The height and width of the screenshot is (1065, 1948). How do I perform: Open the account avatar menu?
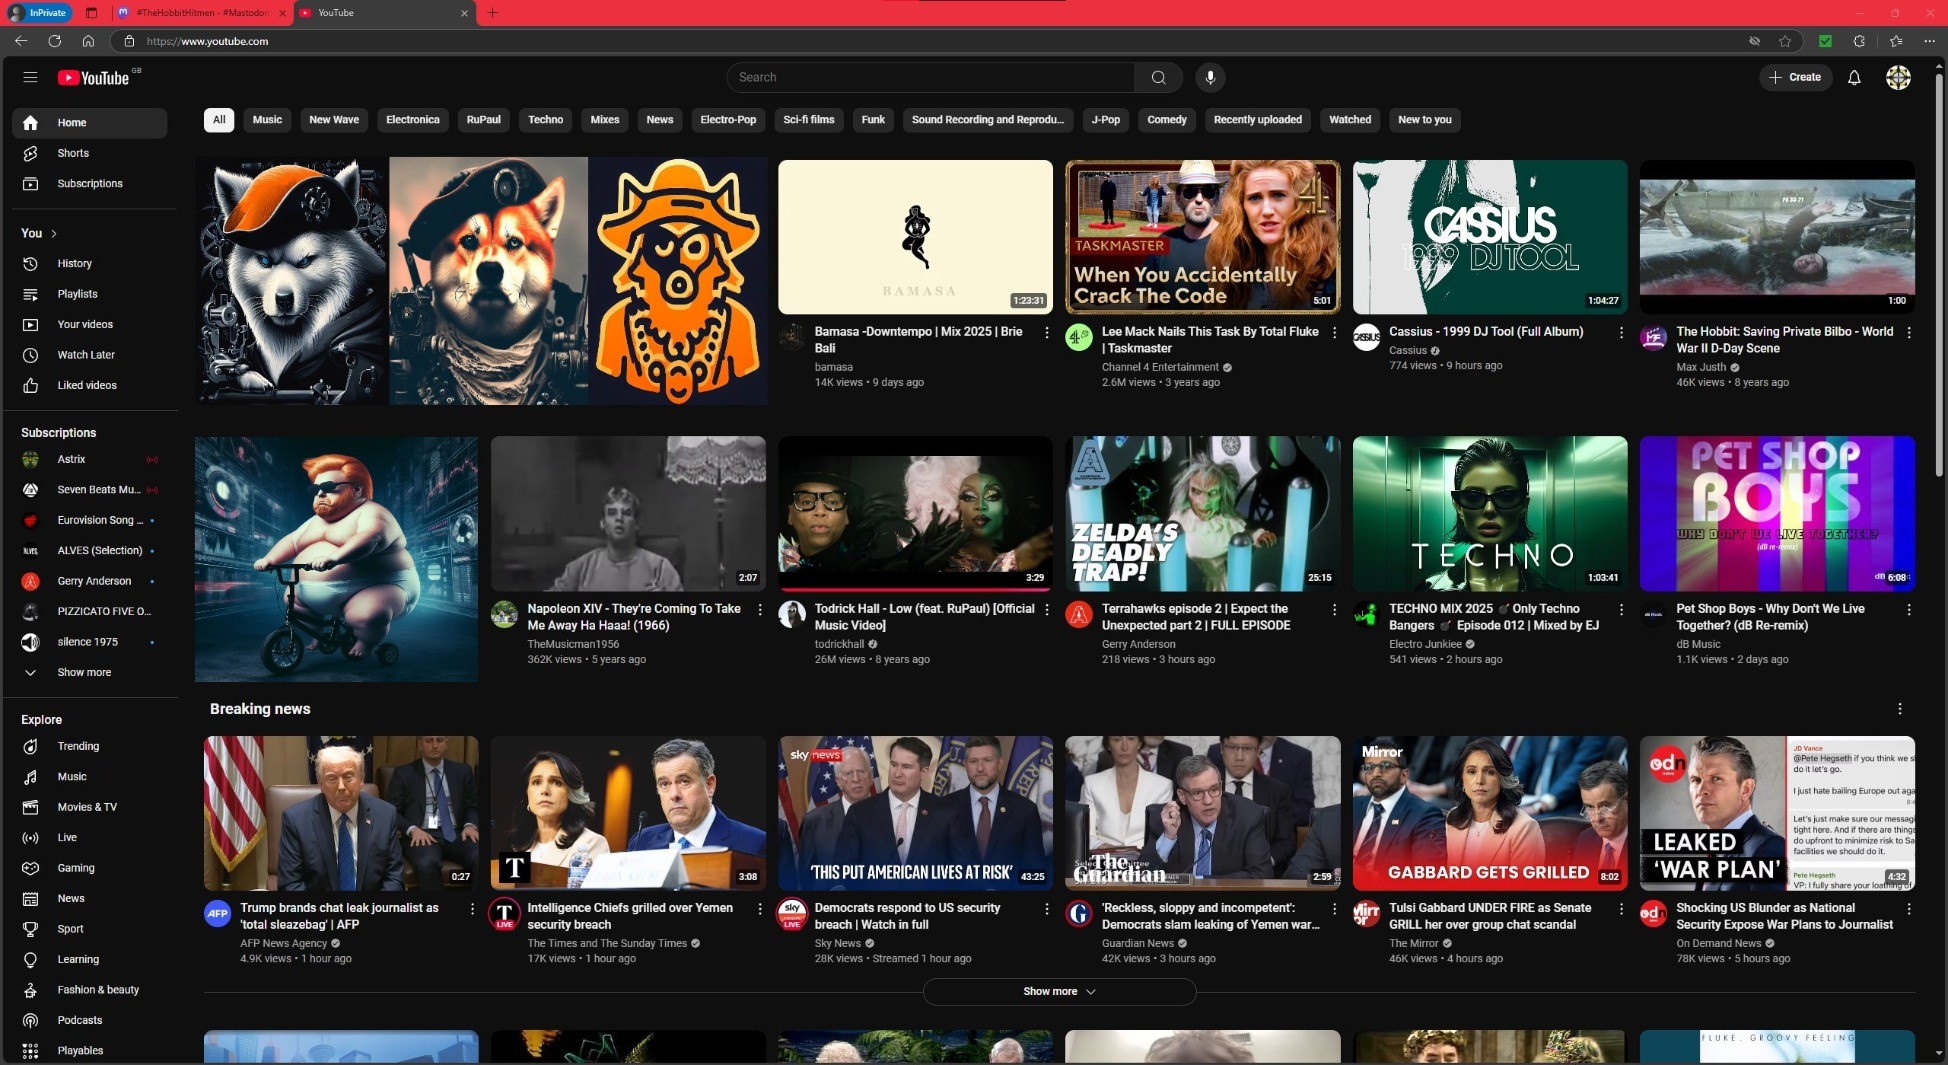pos(1898,77)
